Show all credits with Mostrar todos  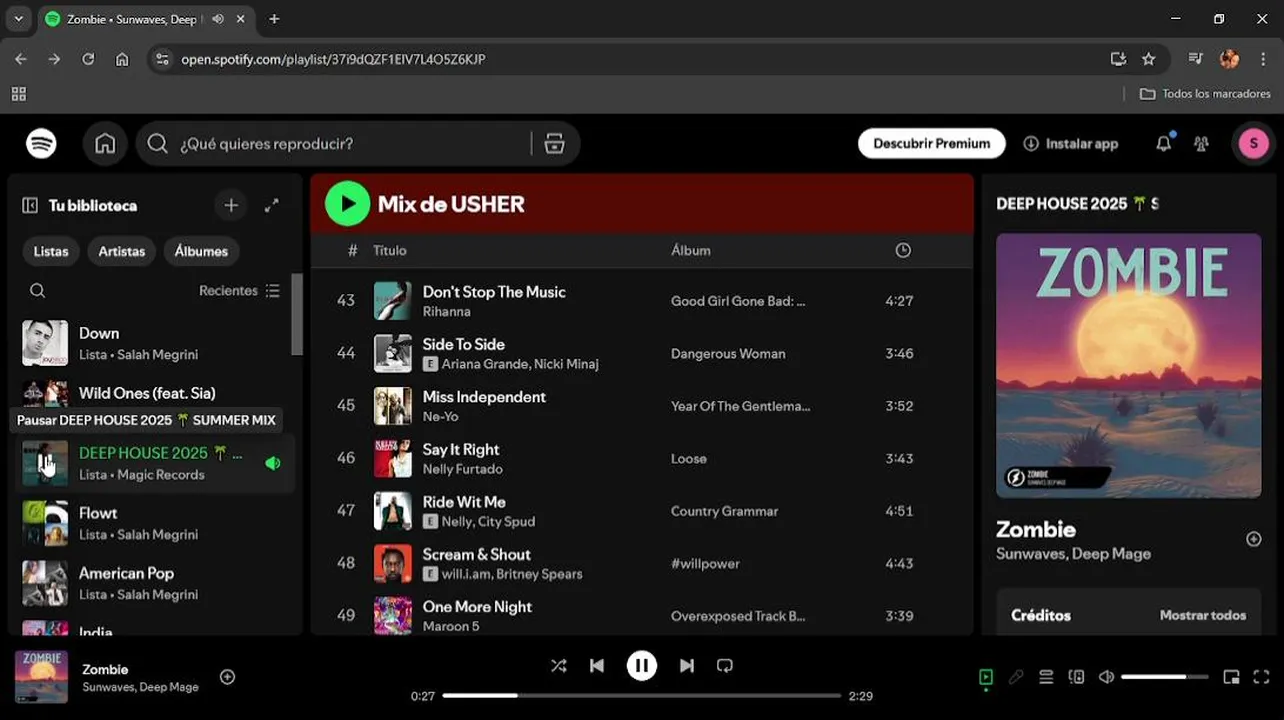pyautogui.click(x=1202, y=615)
